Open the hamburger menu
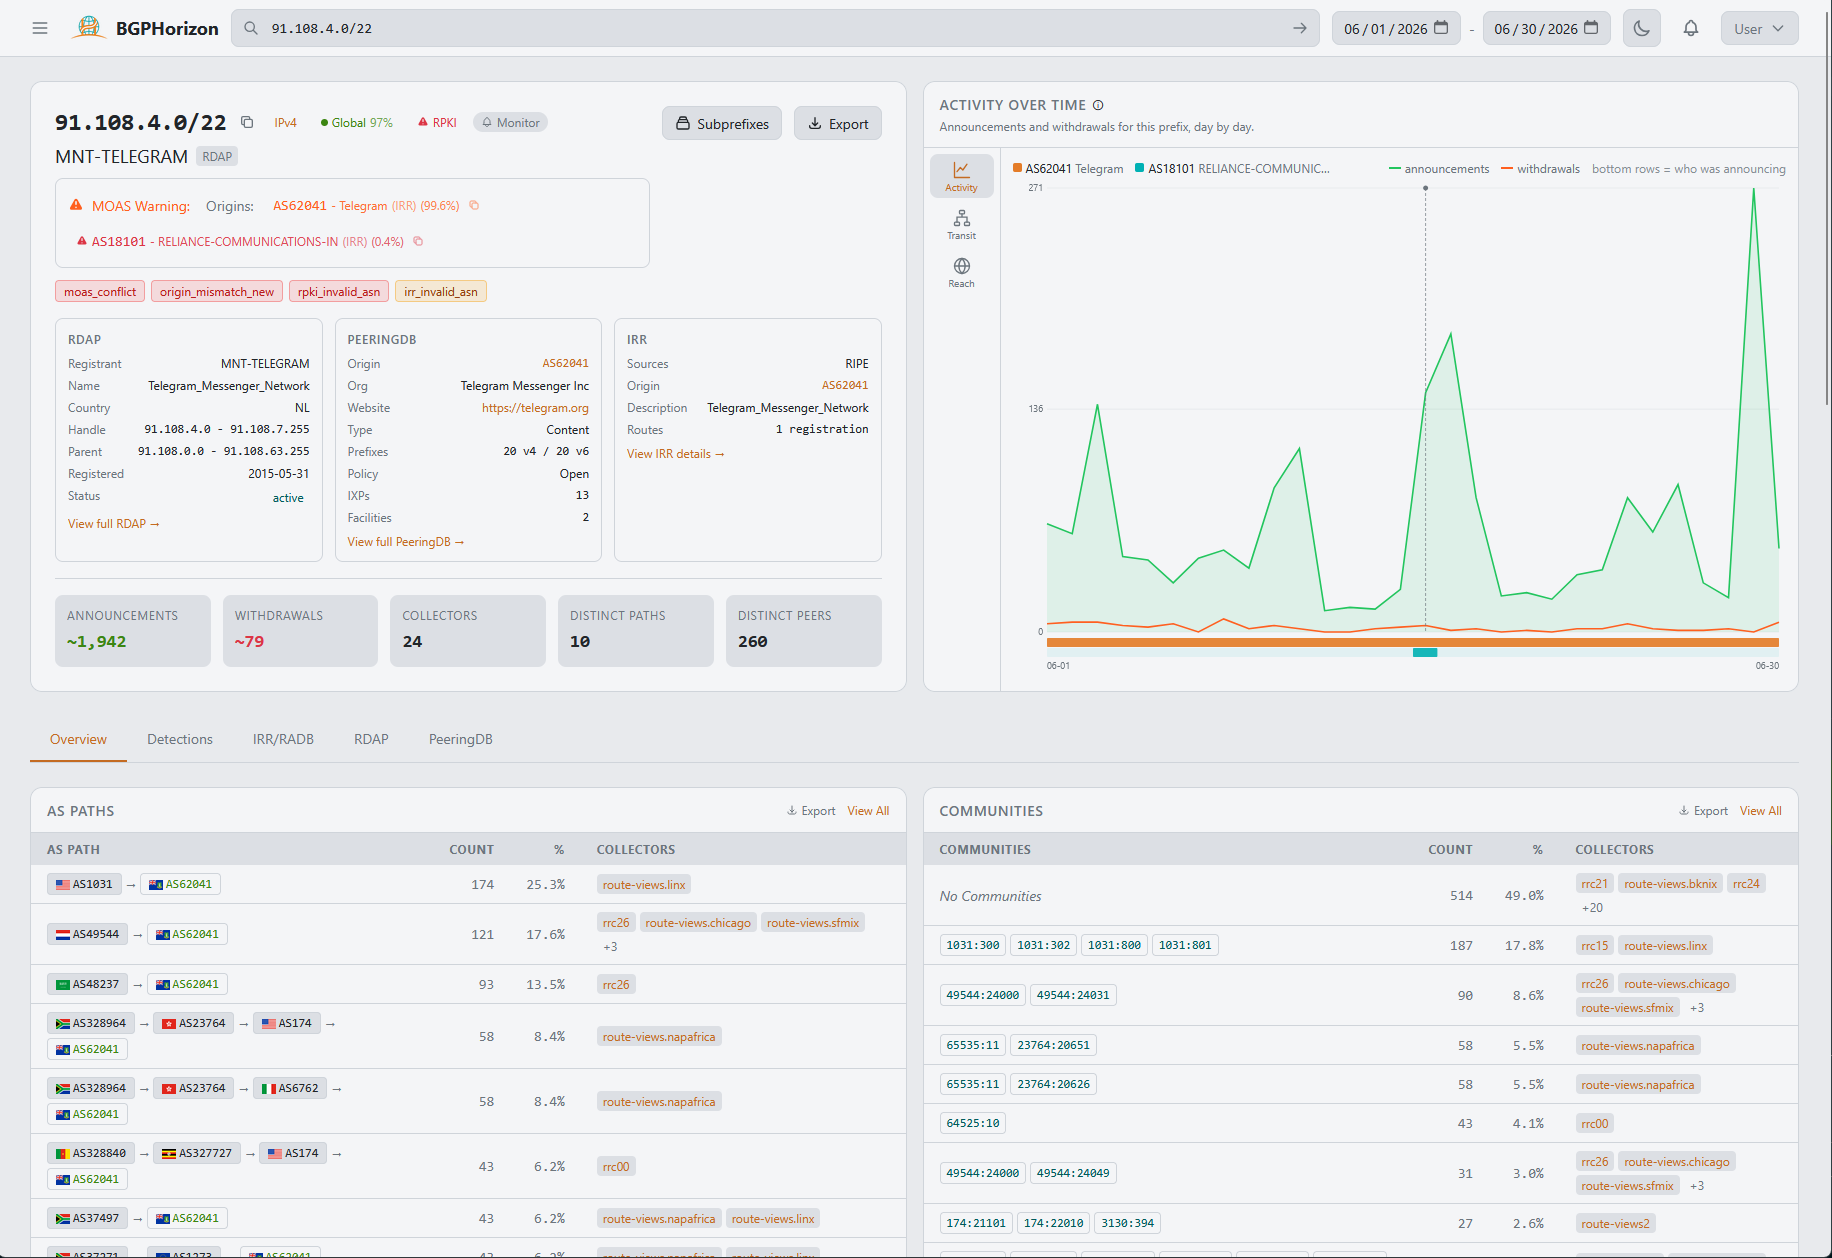The image size is (1832, 1258). (x=40, y=28)
